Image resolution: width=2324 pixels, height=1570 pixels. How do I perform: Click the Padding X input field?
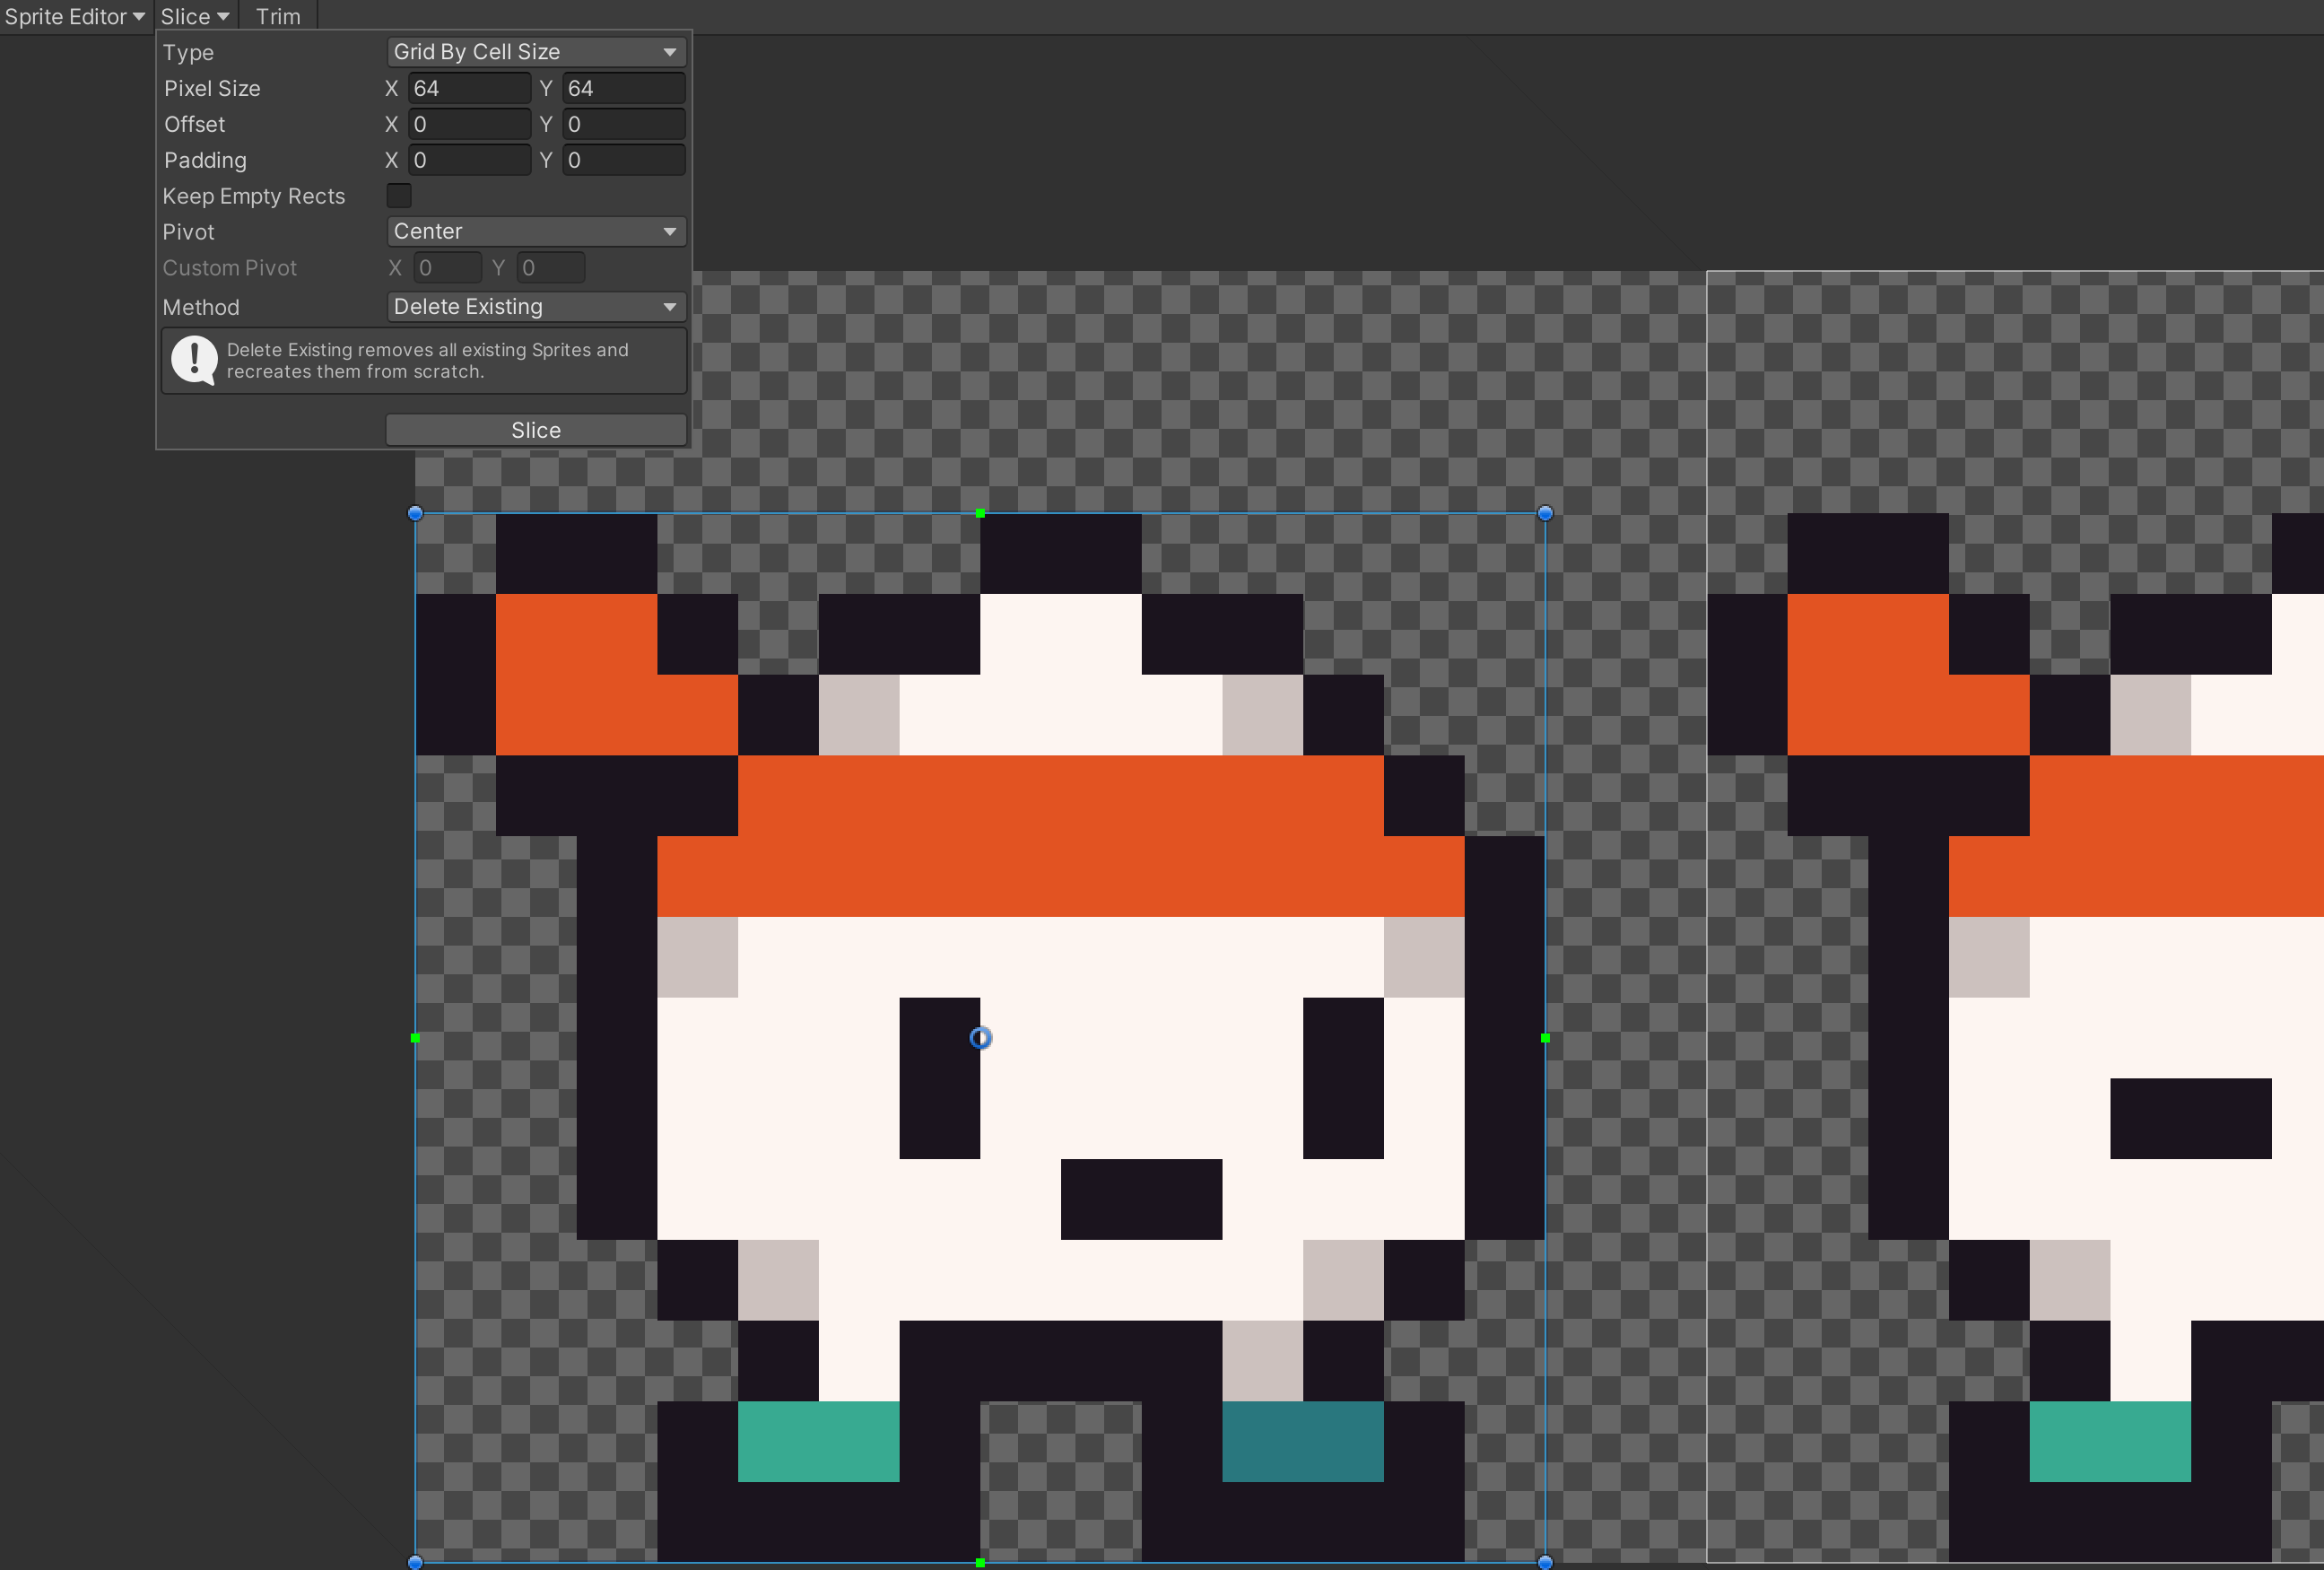[x=469, y=160]
